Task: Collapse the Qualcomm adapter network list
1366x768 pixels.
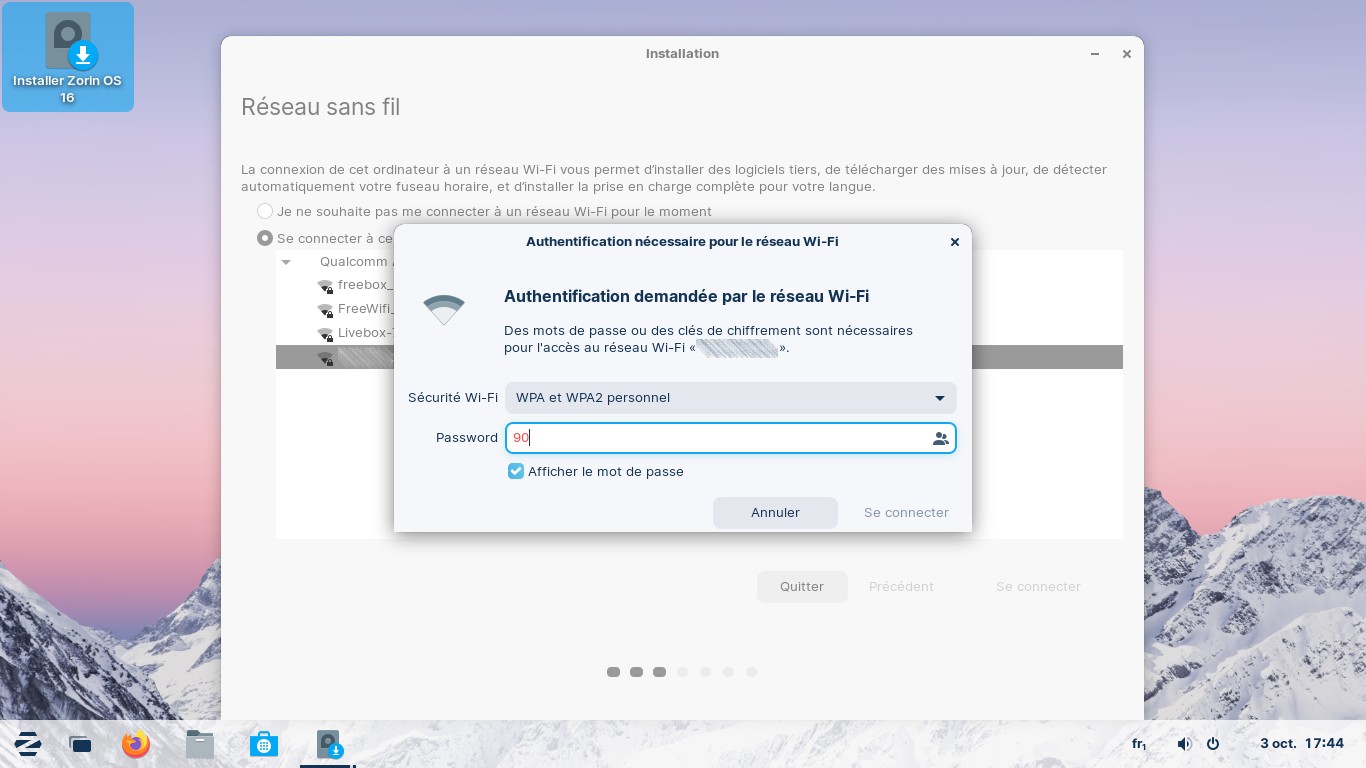Action: point(287,262)
